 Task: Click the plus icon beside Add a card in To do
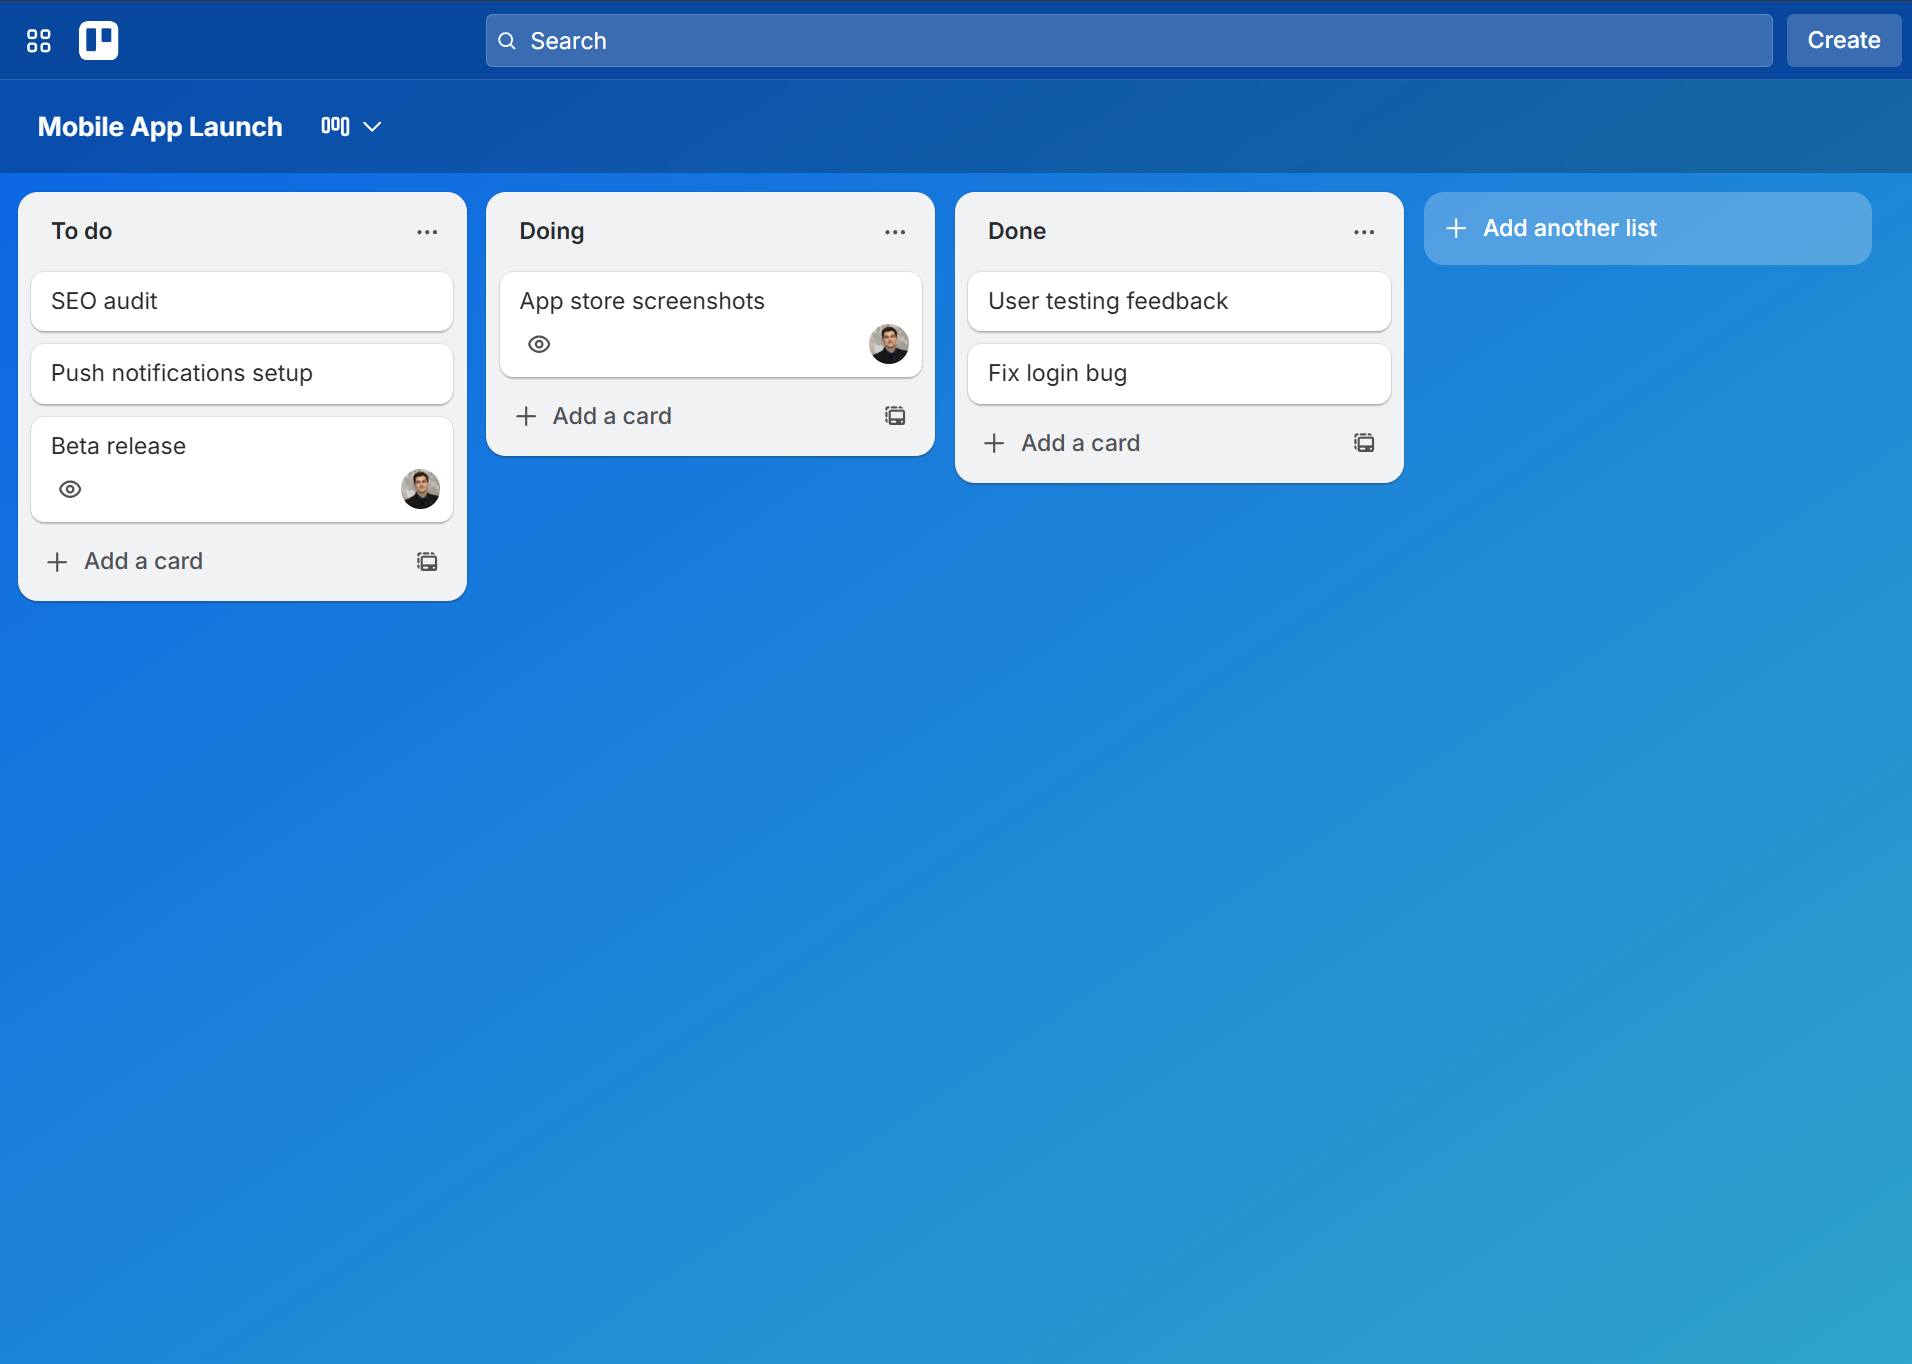click(57, 561)
